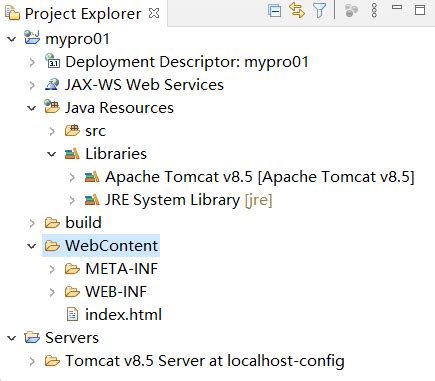Expand Tomcat v8.5 Server at localhost-config
435x381 pixels.
coord(32,361)
